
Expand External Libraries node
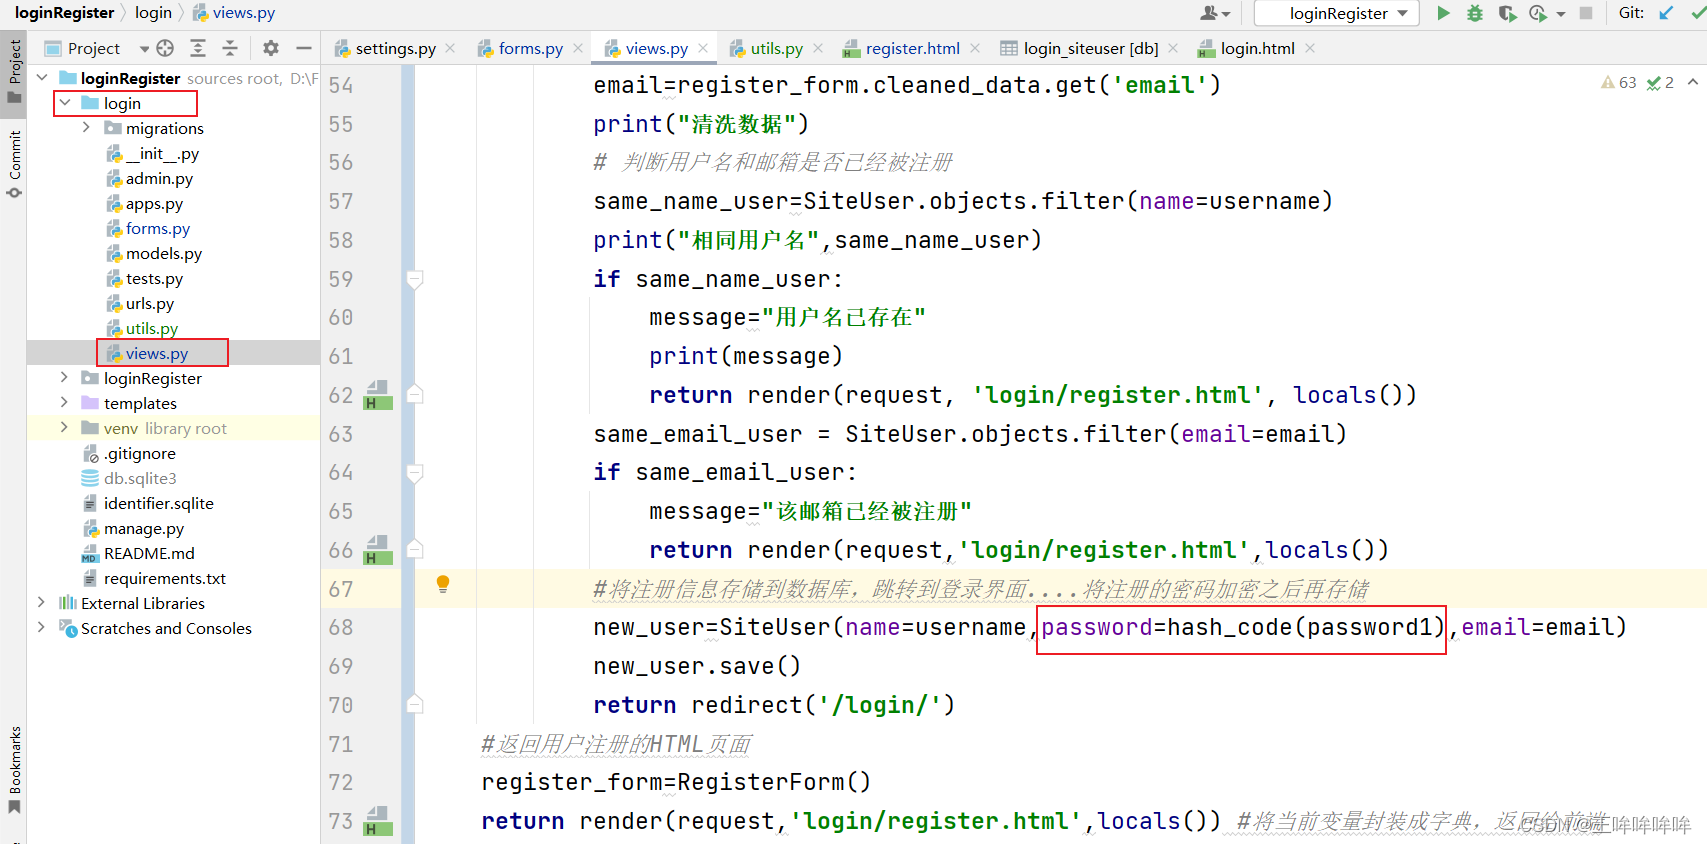click(x=41, y=603)
